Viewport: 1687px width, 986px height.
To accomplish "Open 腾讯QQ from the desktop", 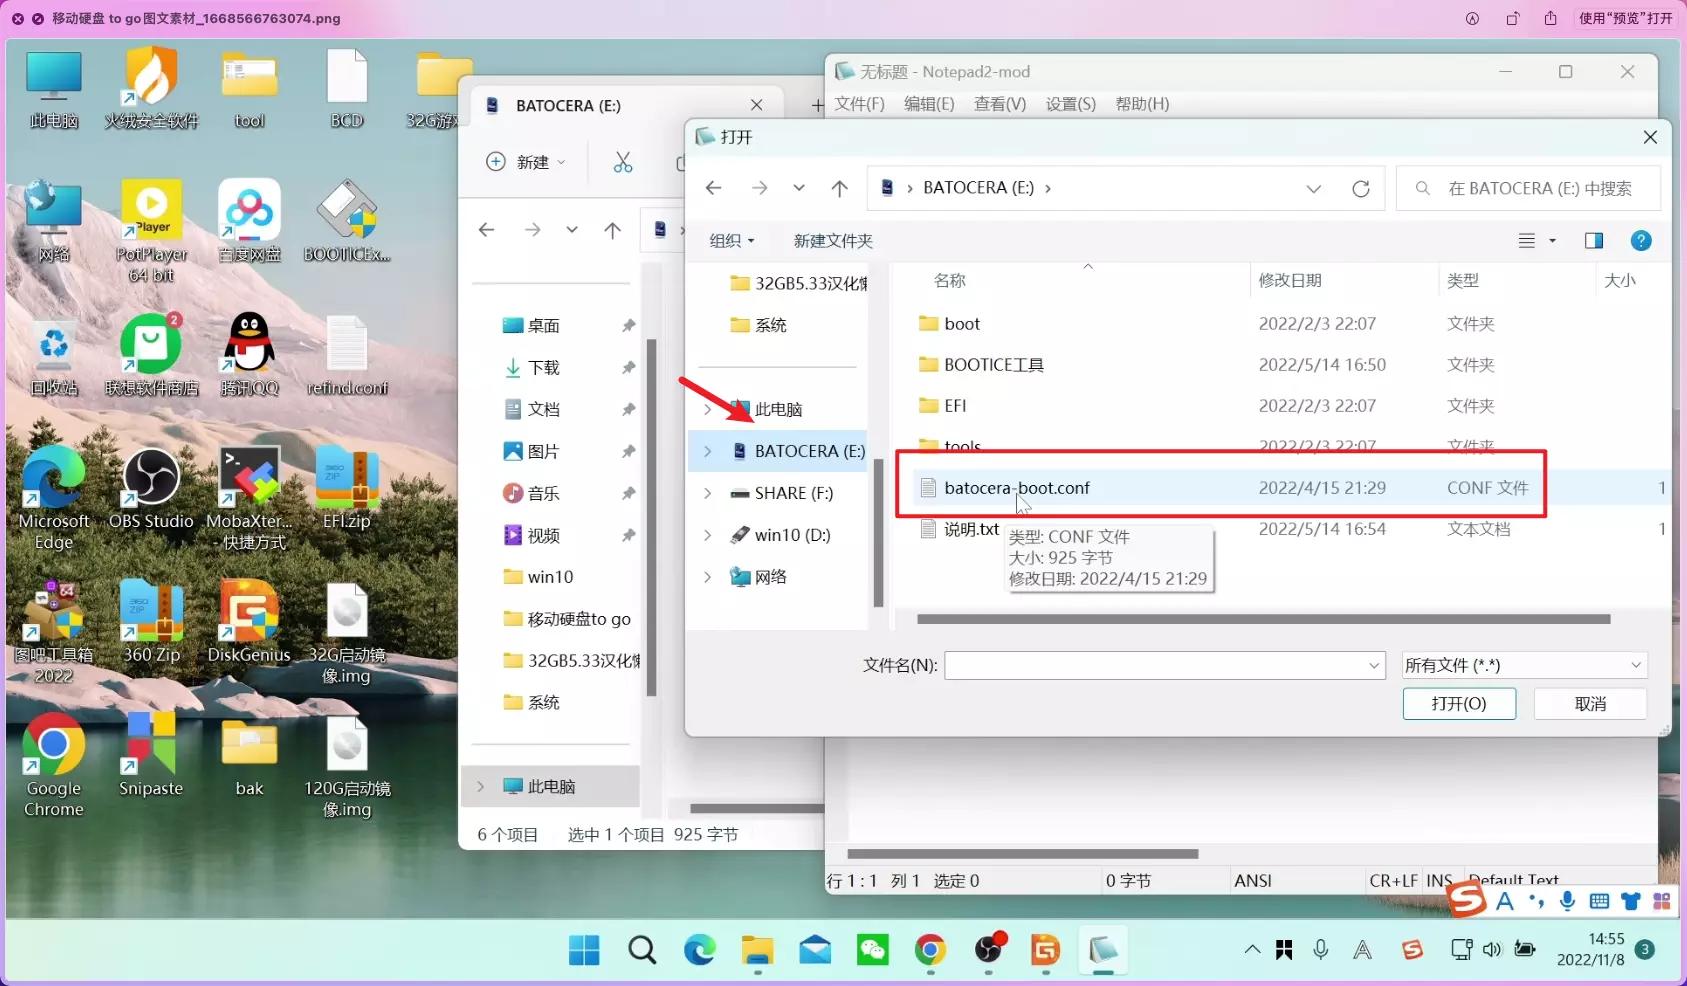I will click(x=248, y=340).
